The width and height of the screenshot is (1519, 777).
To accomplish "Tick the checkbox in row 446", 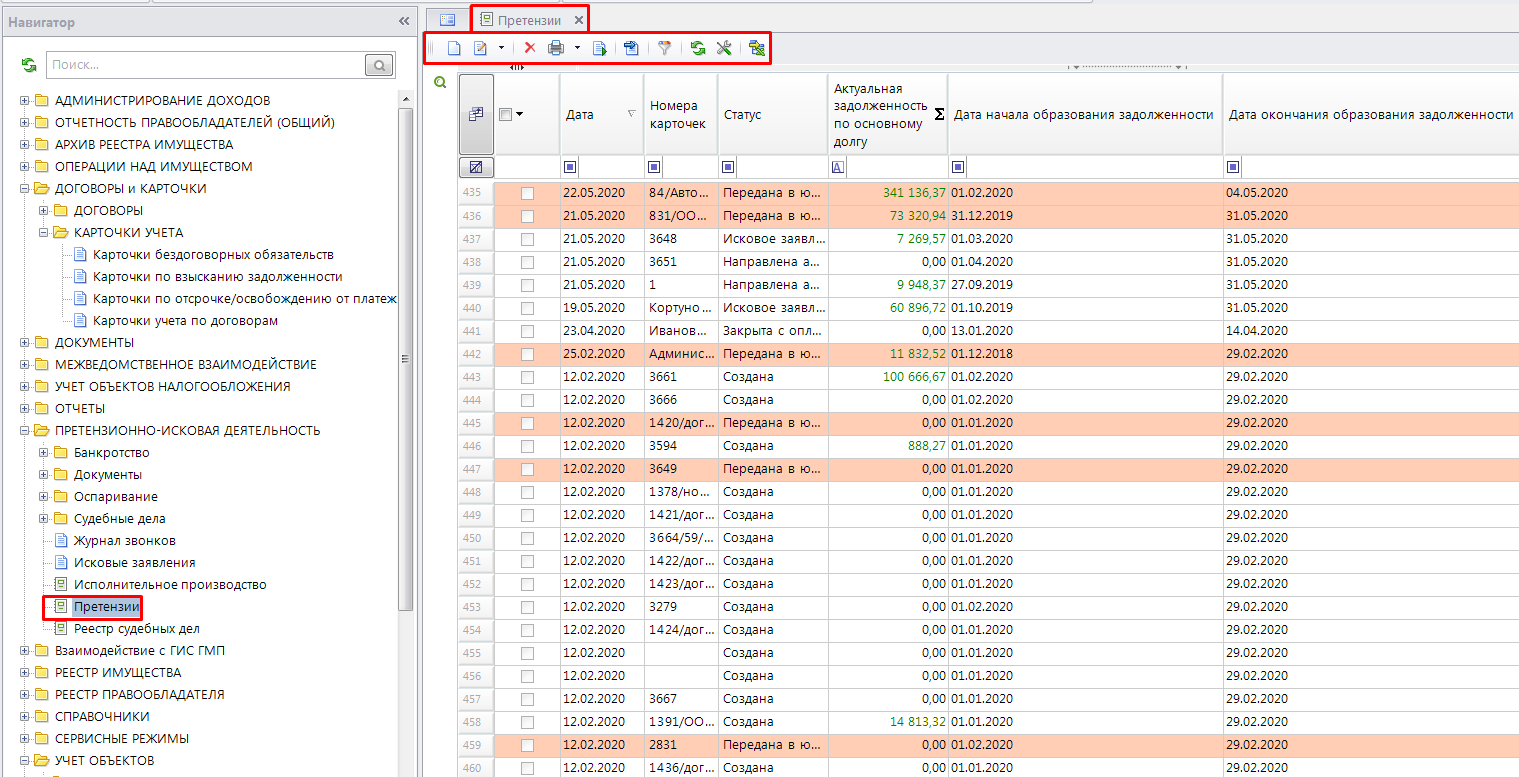I will (x=527, y=446).
